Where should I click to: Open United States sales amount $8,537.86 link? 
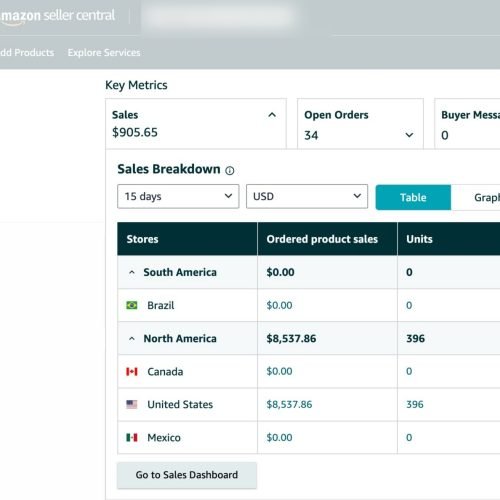289,405
